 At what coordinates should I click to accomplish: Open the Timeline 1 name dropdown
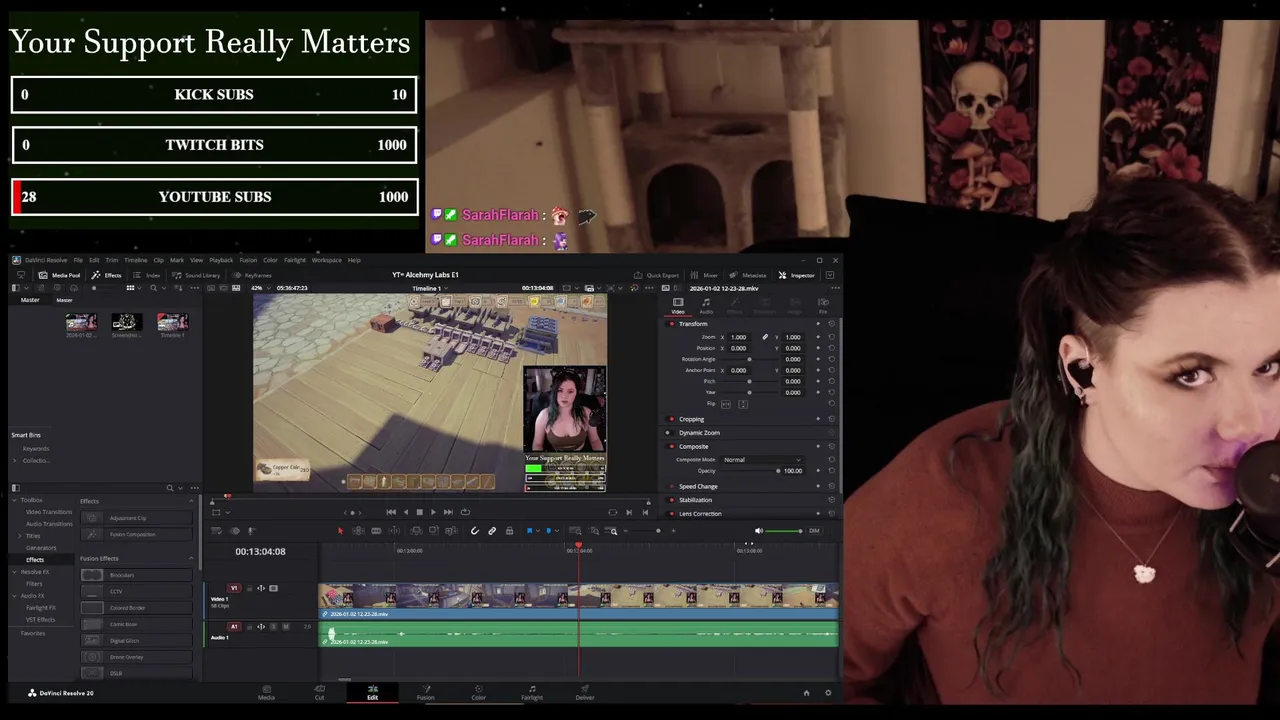(430, 288)
